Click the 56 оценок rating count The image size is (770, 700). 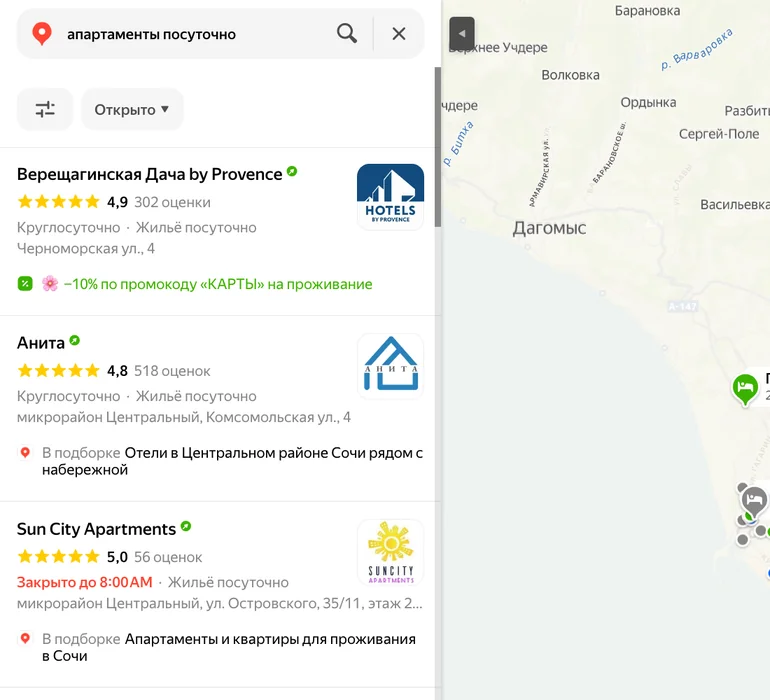(x=168, y=557)
